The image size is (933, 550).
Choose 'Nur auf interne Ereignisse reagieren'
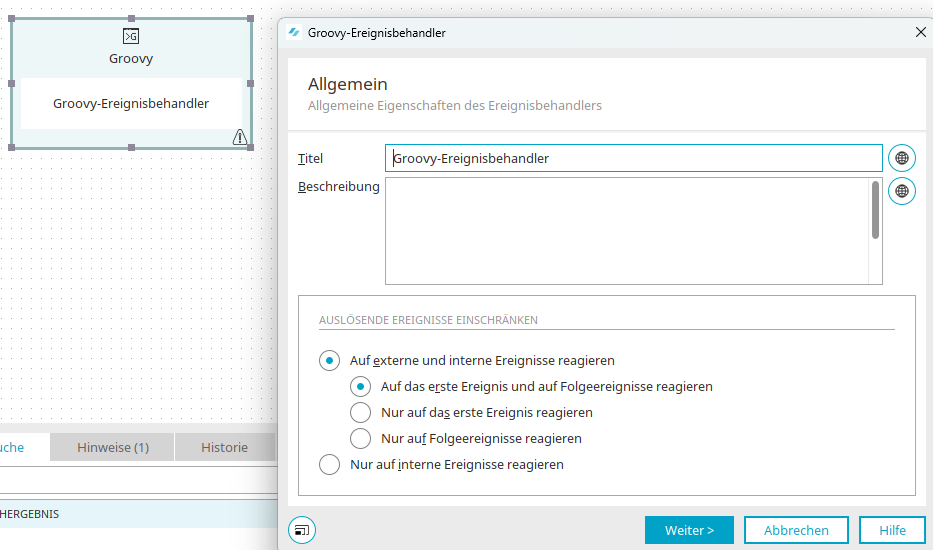[329, 464]
